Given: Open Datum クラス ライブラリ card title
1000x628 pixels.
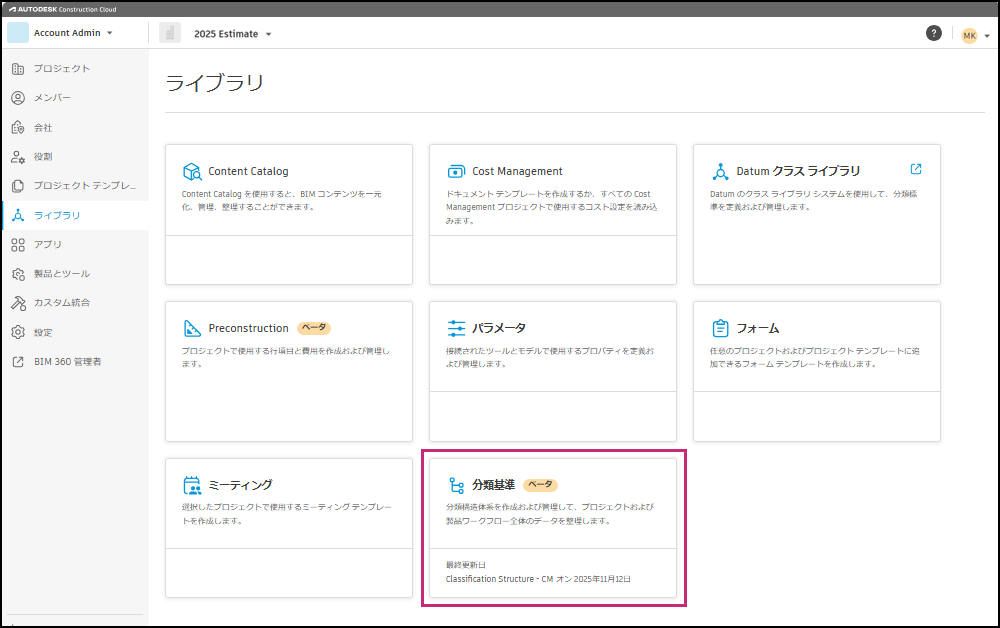Looking at the screenshot, I should tap(798, 171).
